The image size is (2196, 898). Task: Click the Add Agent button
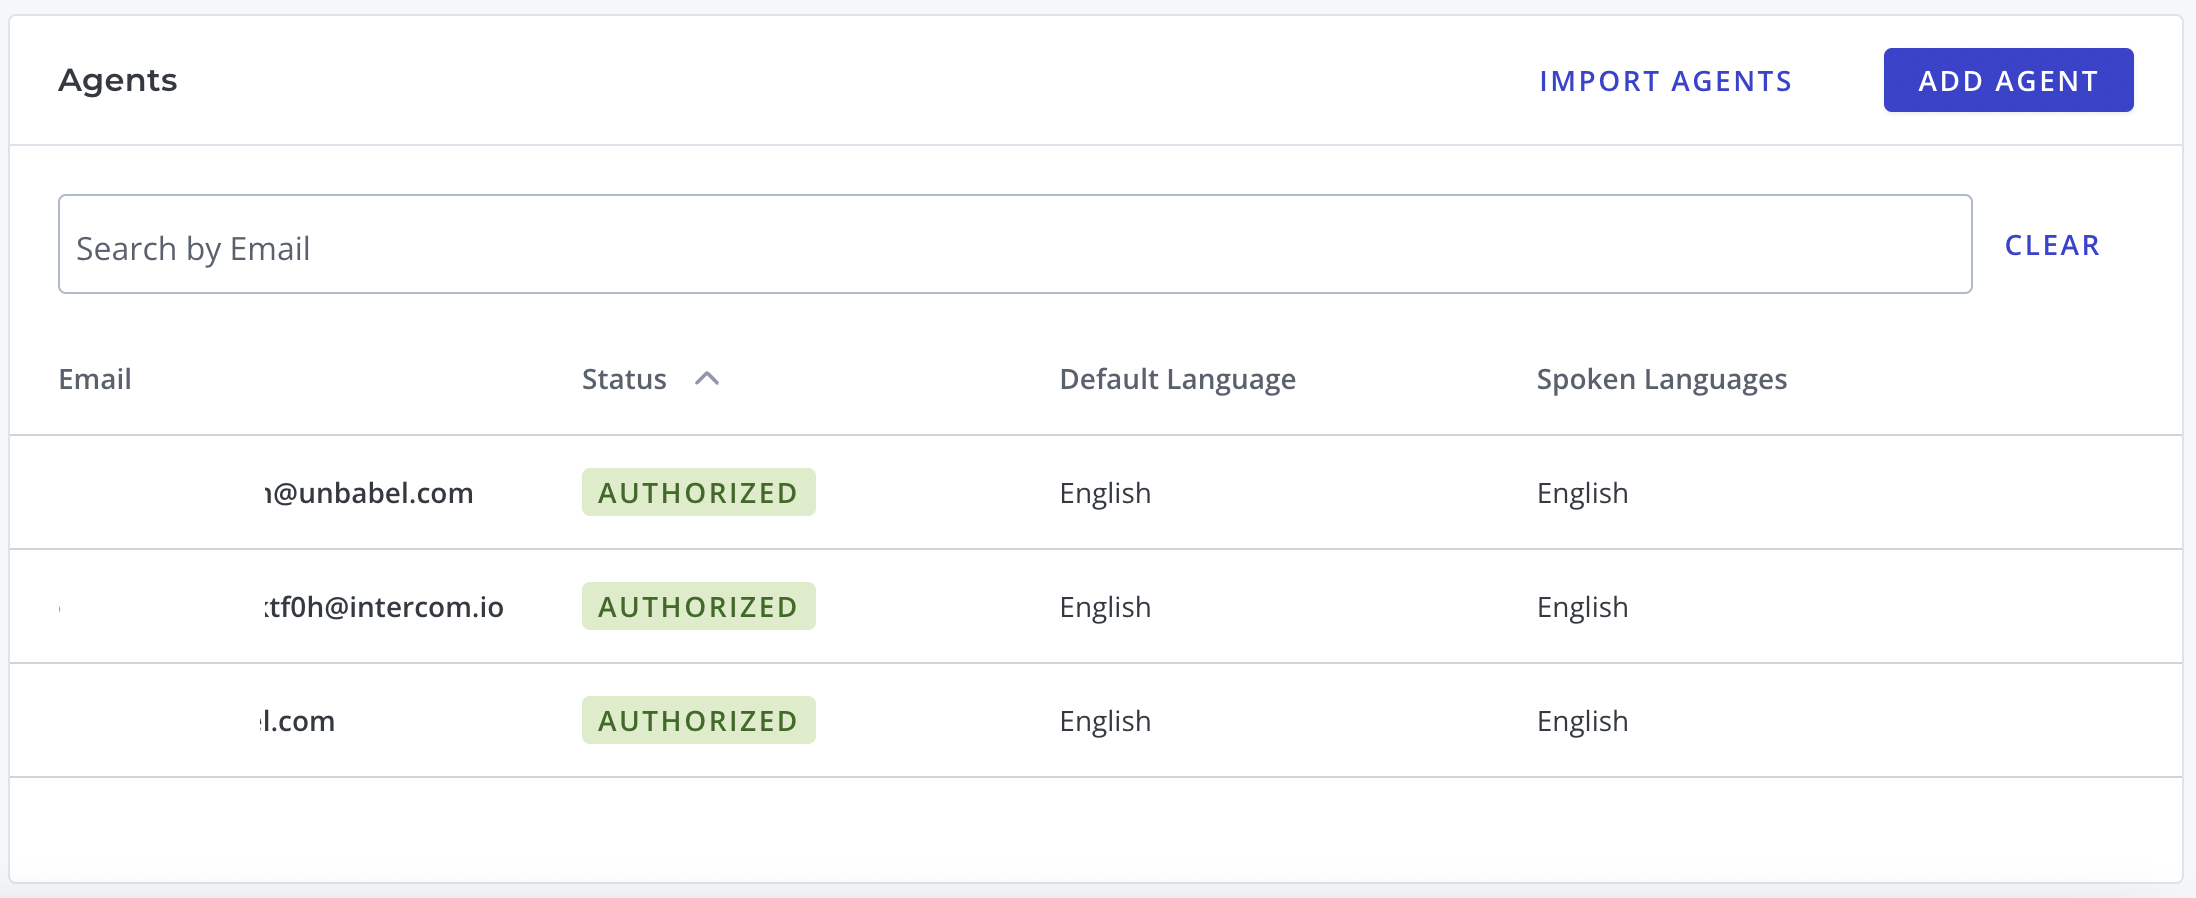2008,80
